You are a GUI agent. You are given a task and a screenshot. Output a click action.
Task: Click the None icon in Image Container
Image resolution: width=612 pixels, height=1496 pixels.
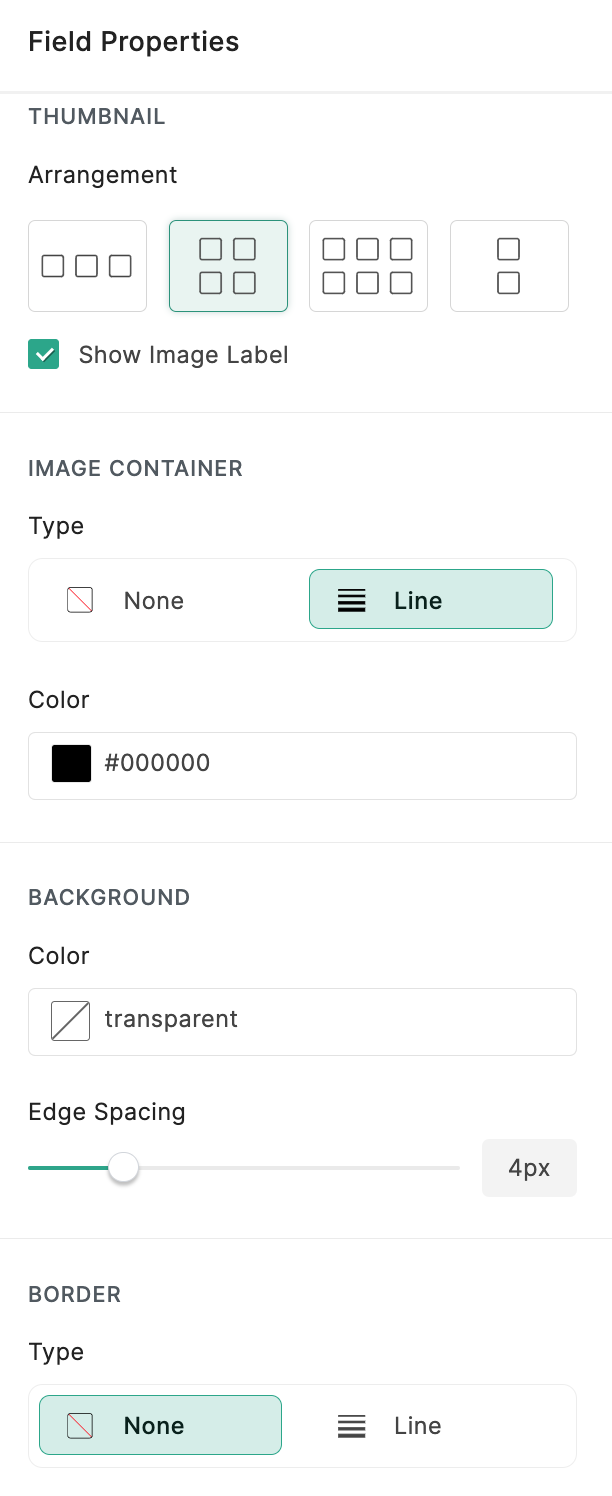pyautogui.click(x=80, y=600)
